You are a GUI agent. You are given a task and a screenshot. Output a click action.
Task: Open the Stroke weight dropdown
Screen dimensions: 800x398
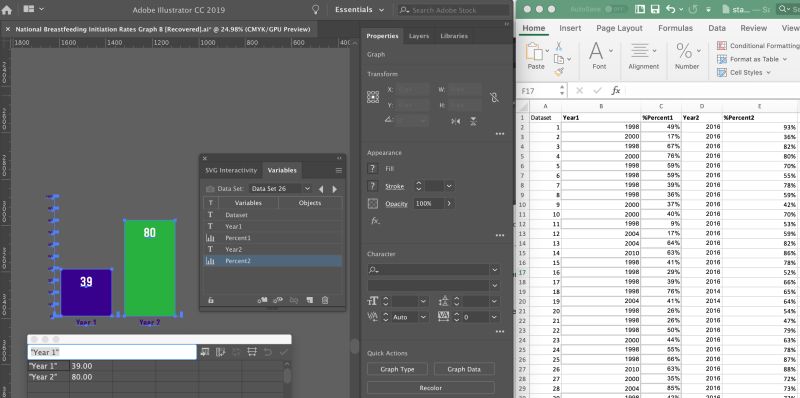click(449, 186)
